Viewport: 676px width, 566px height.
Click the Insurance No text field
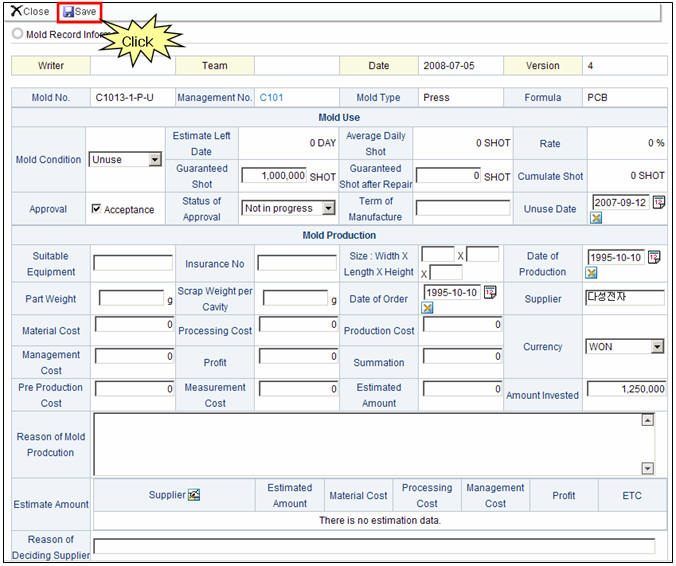click(x=296, y=263)
